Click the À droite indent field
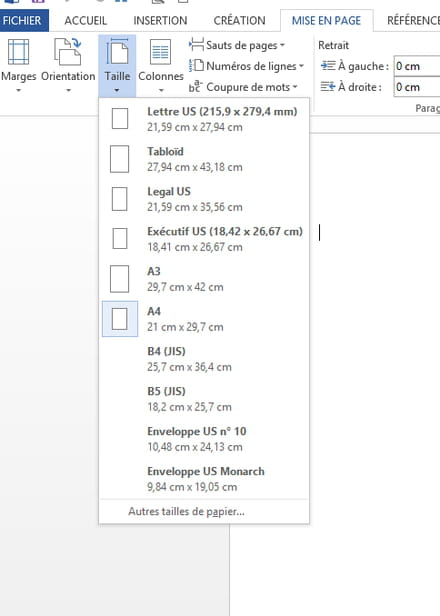Screen dimensions: 440x616 [417, 87]
